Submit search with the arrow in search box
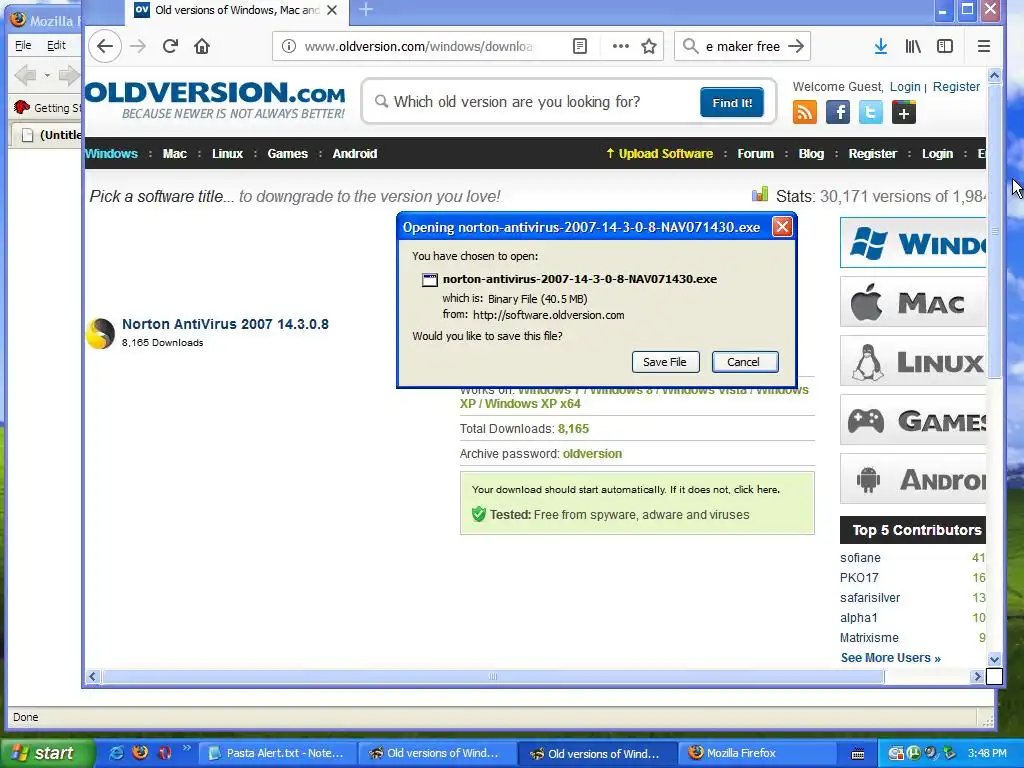The width and height of the screenshot is (1024, 768). tap(796, 46)
